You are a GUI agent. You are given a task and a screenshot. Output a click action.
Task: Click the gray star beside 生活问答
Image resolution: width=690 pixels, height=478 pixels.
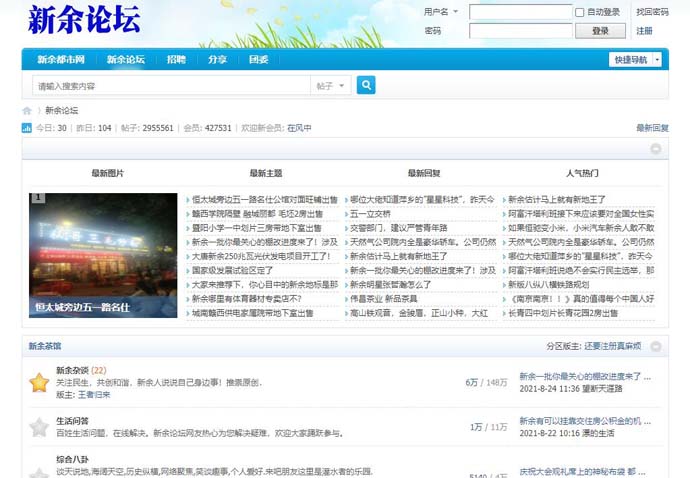(38, 427)
